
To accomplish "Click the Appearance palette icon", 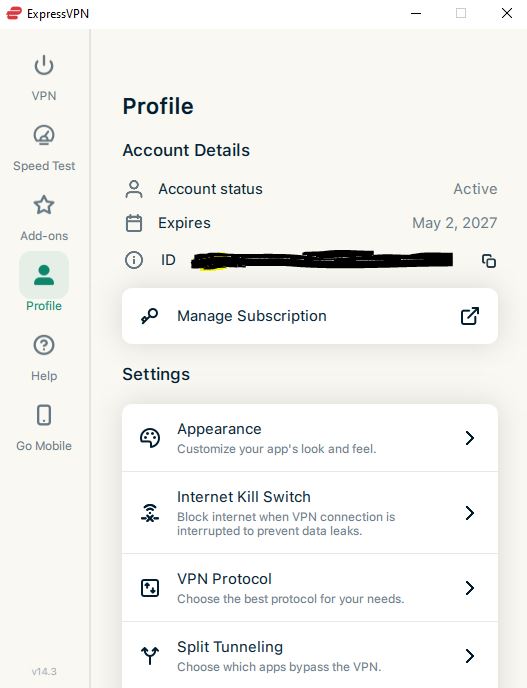I will pos(150,438).
